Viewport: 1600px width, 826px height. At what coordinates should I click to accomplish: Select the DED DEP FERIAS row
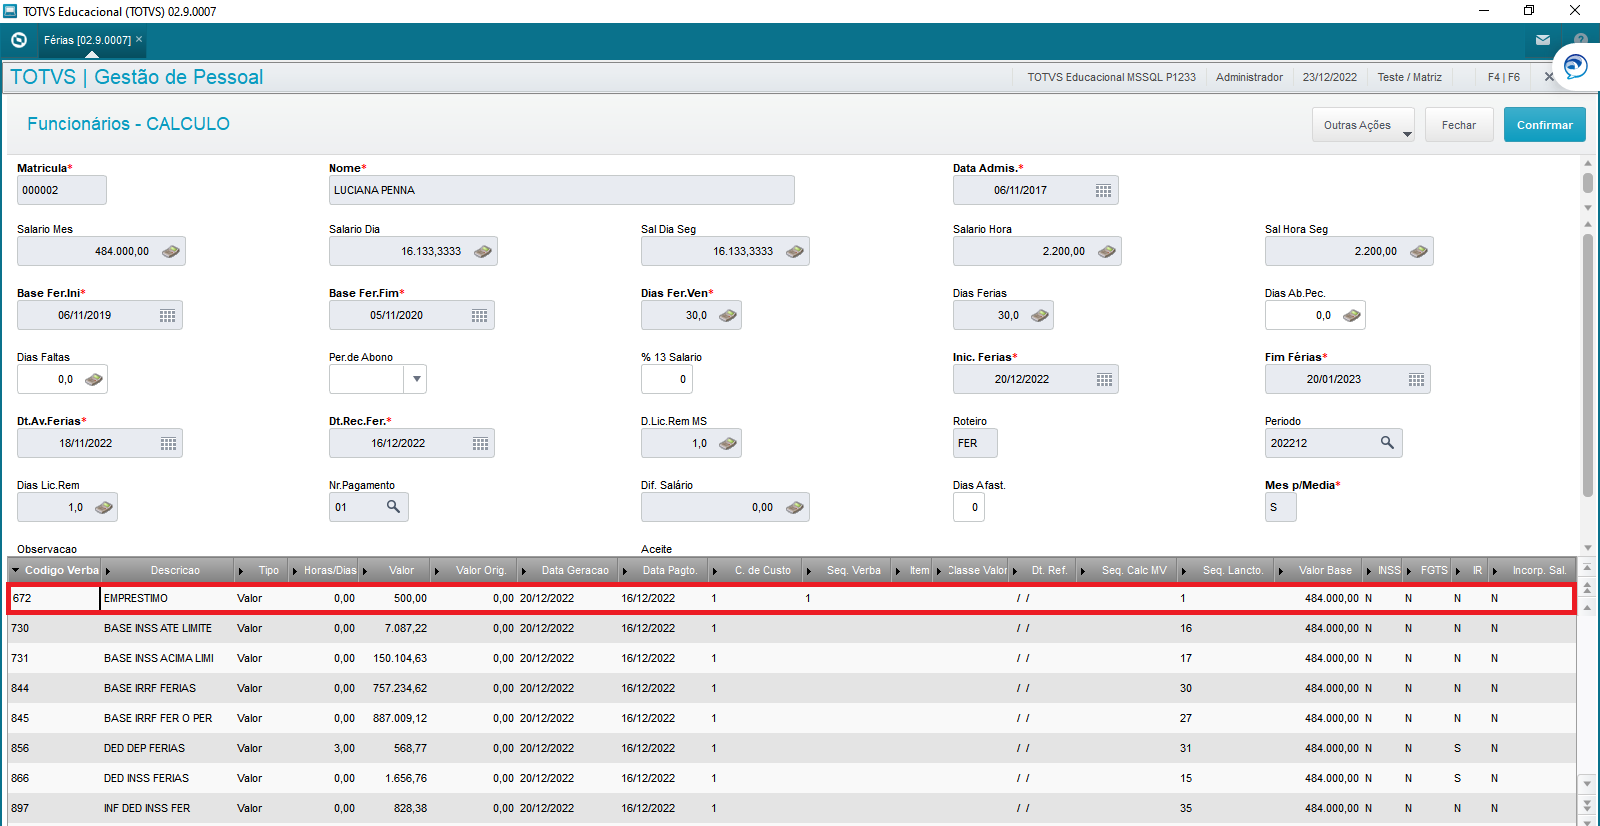(791, 748)
